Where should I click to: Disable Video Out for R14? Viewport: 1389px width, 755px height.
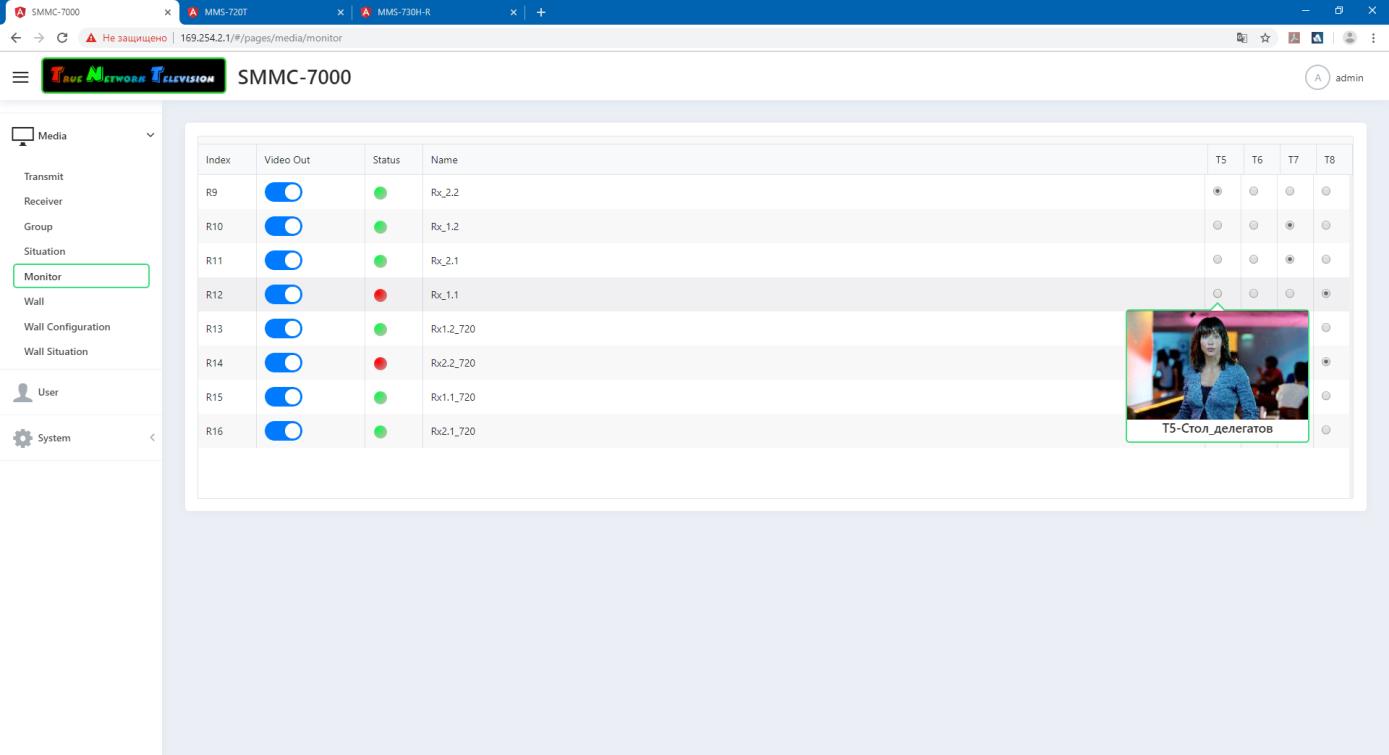pos(283,362)
